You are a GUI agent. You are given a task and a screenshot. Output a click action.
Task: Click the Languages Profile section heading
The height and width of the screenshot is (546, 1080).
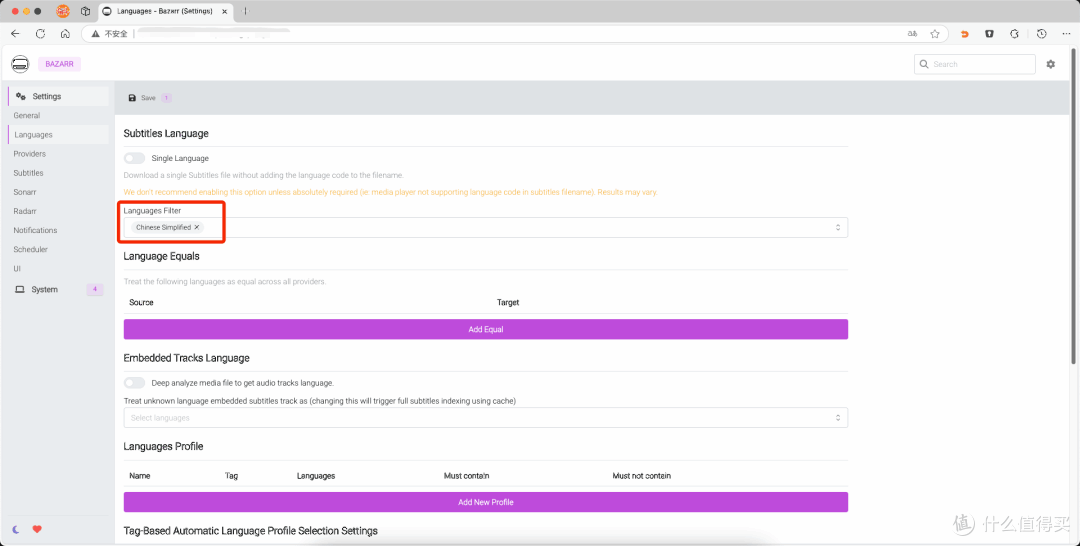click(x=163, y=446)
